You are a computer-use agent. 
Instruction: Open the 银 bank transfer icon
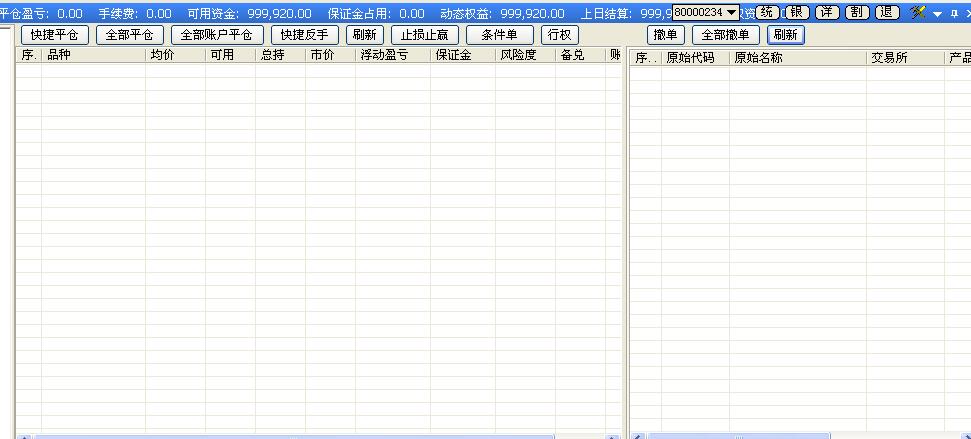coord(797,12)
